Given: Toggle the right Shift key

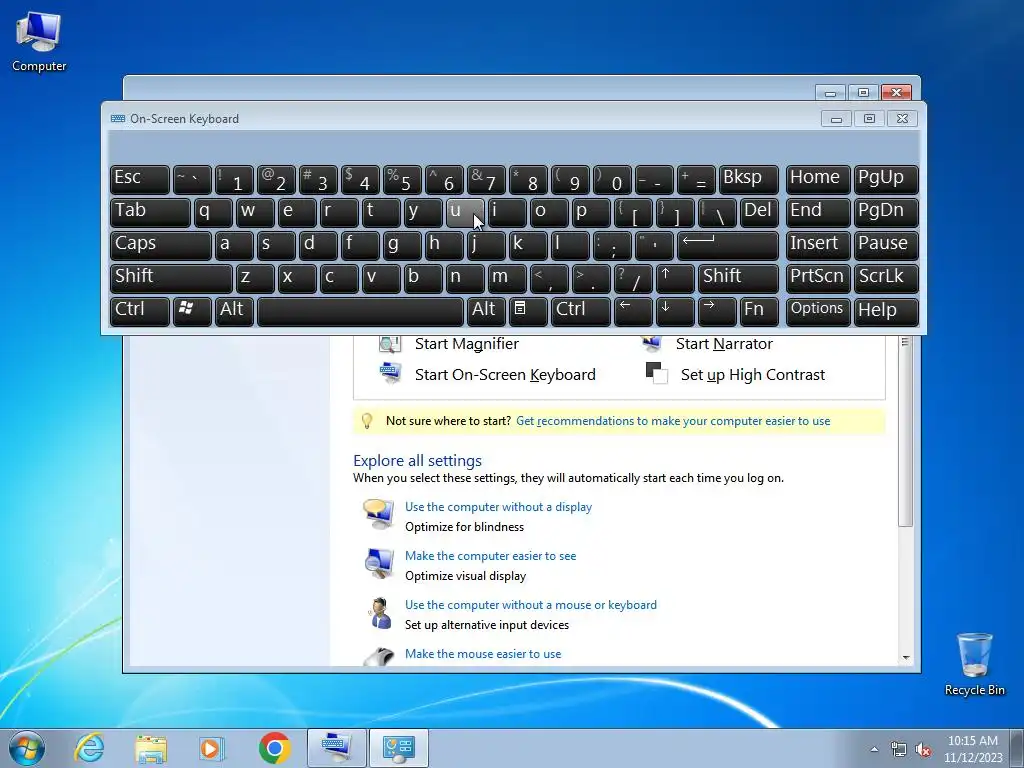Looking at the screenshot, I should pos(738,278).
